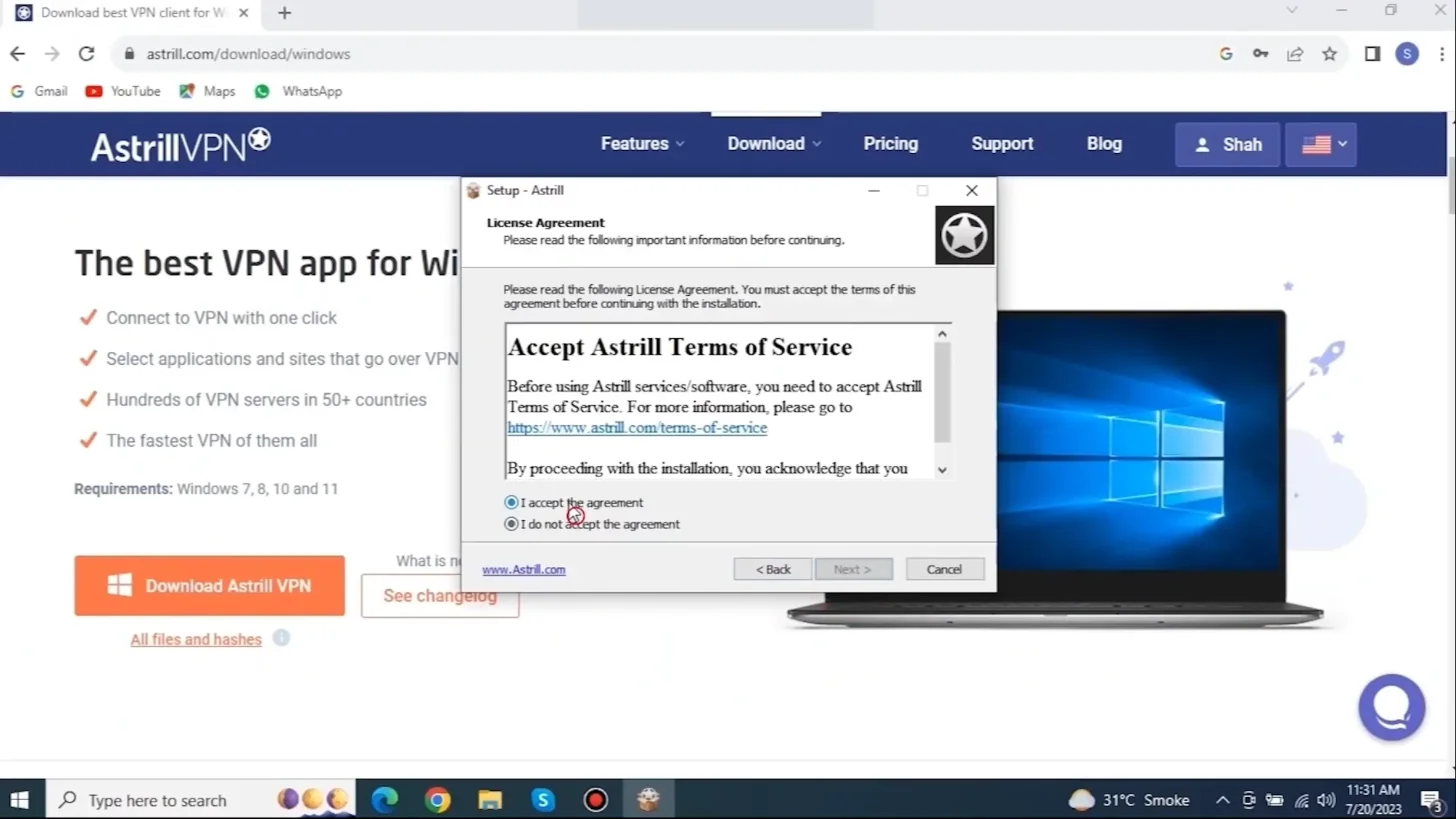Select I do not accept the agreement
The height and width of the screenshot is (819, 1456).
(512, 524)
